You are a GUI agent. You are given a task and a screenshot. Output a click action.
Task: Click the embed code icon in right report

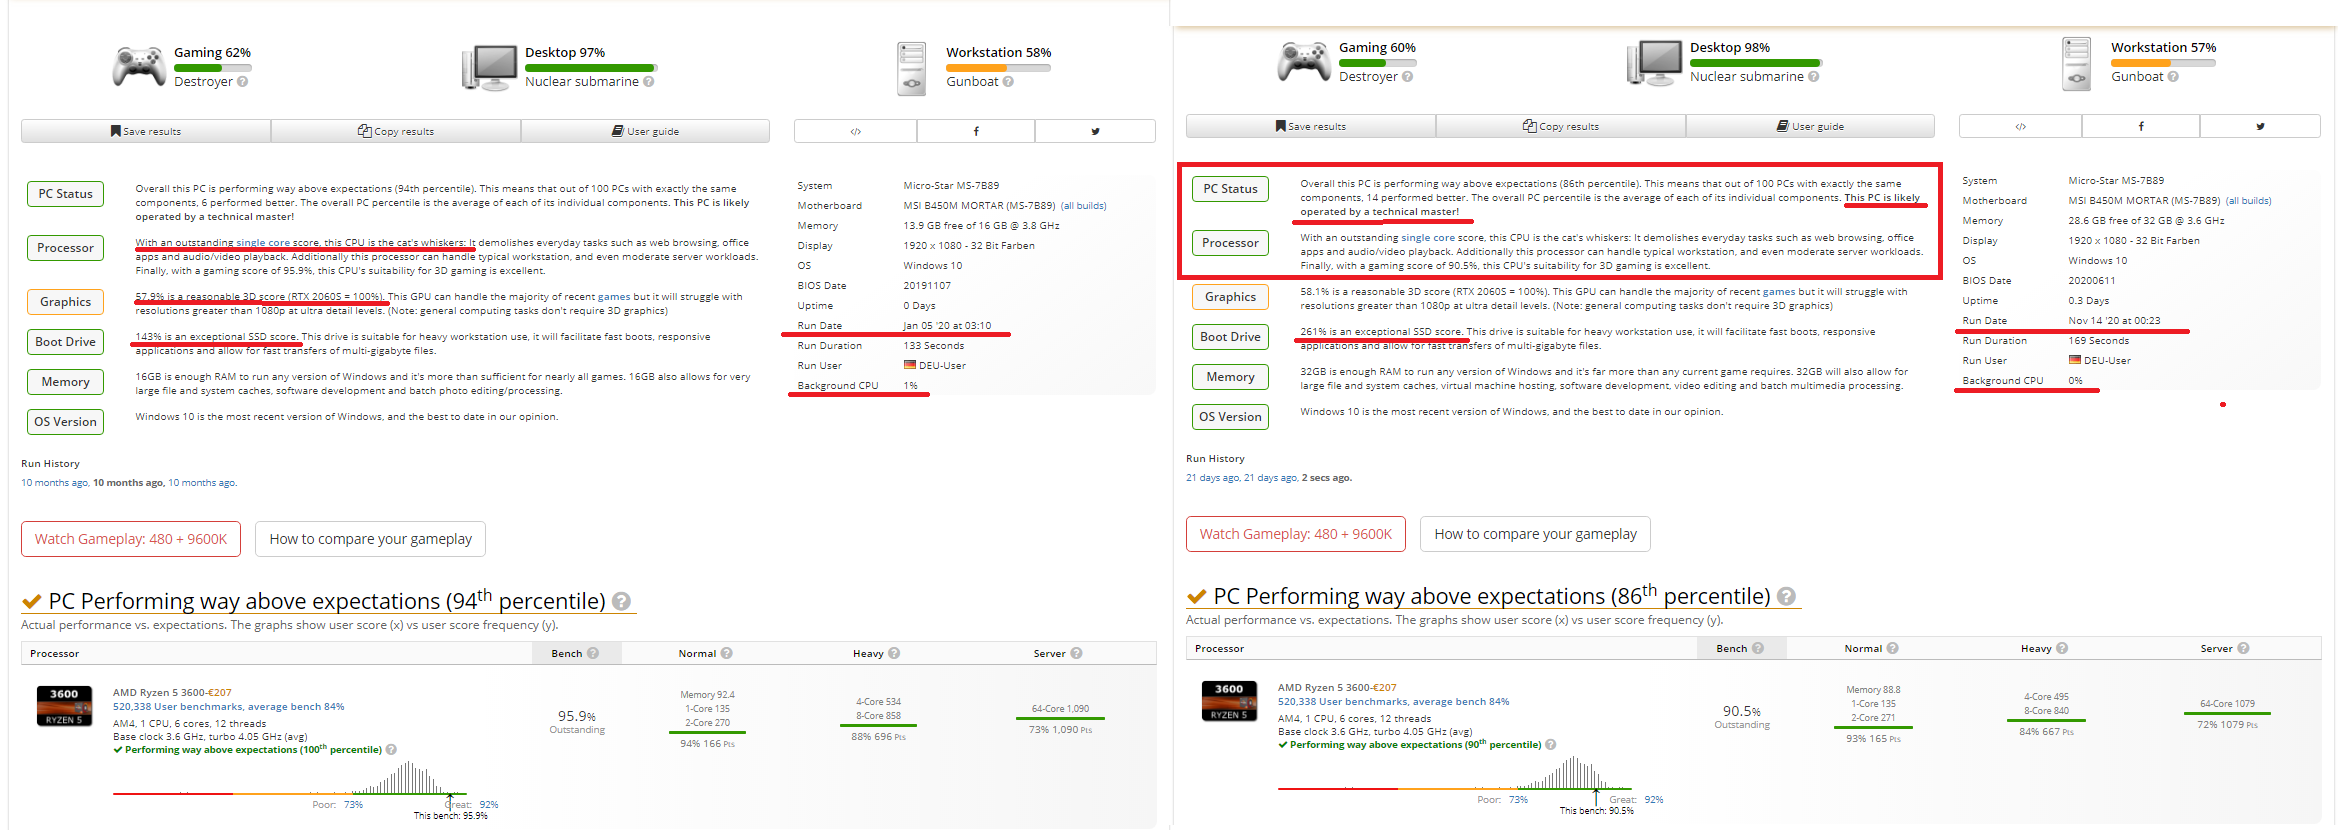tap(2021, 126)
